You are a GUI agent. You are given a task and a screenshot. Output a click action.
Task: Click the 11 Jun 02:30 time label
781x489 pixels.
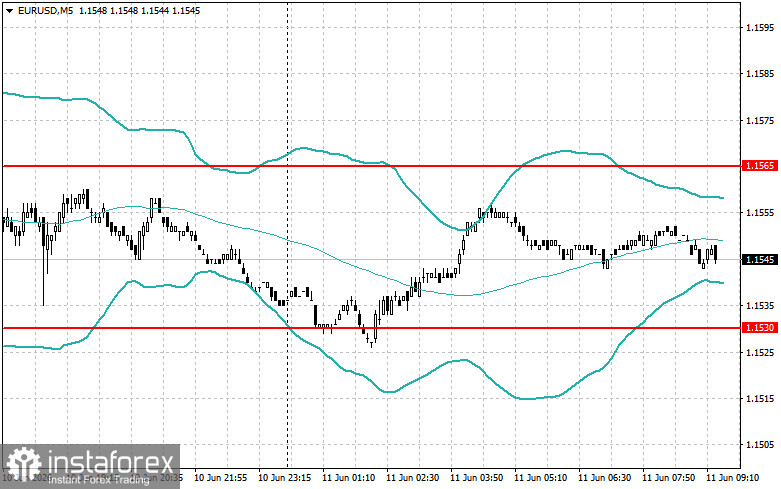click(x=412, y=478)
